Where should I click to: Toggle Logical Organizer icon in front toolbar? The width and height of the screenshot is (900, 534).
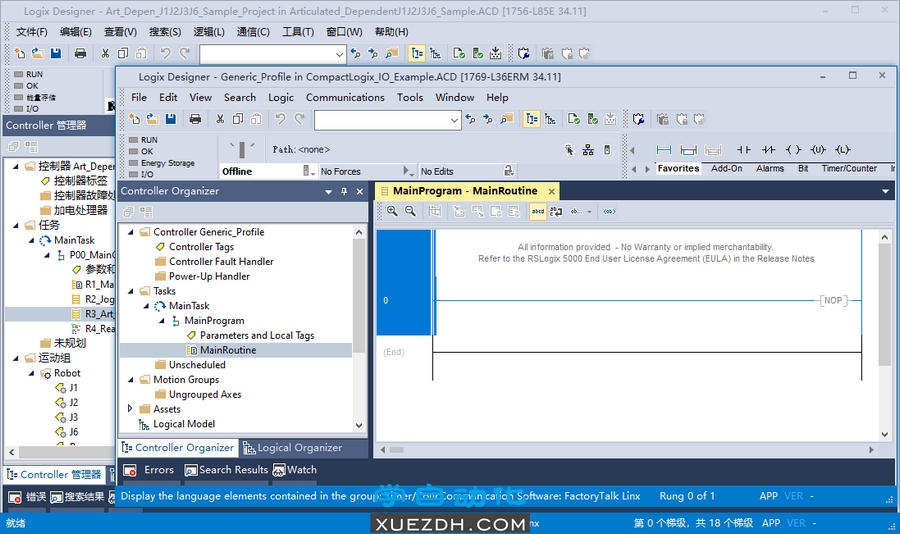tap(550, 119)
